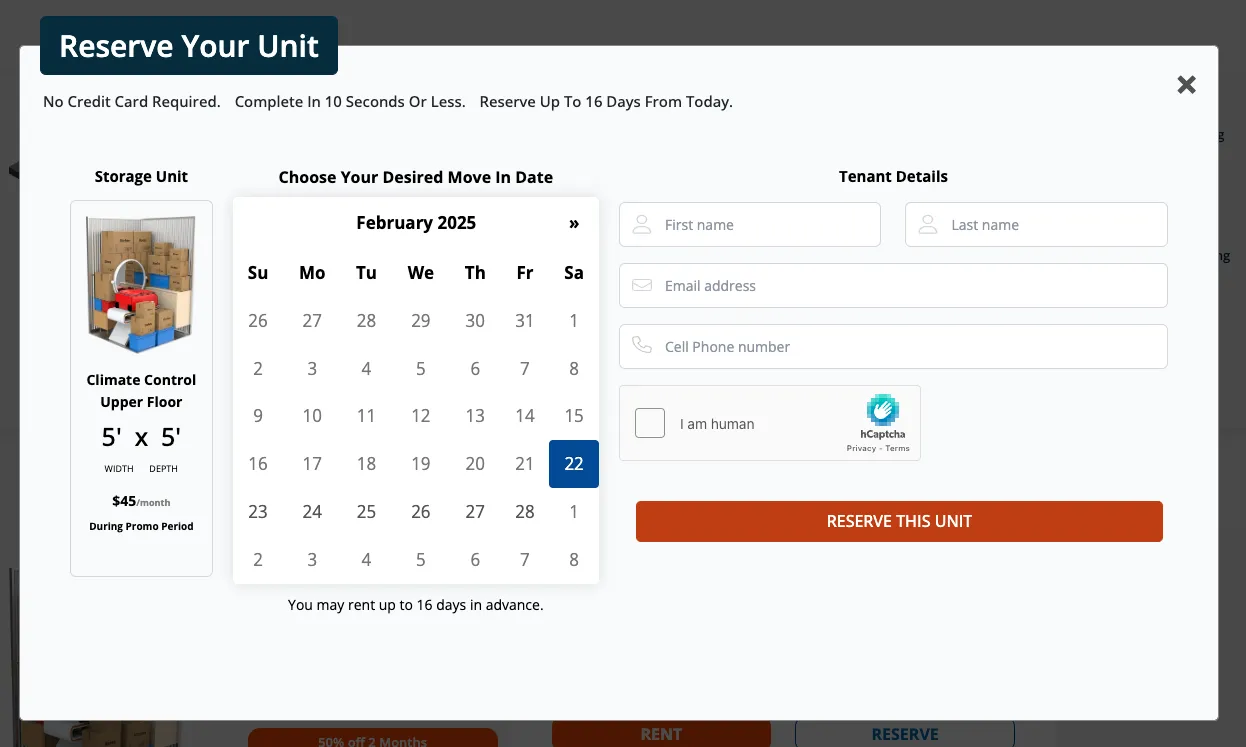The width and height of the screenshot is (1246, 747).
Task: Open the hCaptcha Privacy link
Action: pos(861,448)
